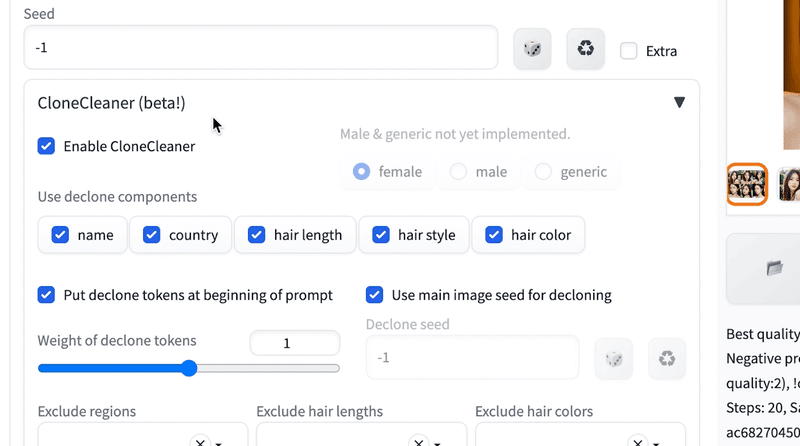Click the recycle icon to reuse seed
Image resolution: width=800 pixels, height=446 pixels.
pyautogui.click(x=585, y=48)
